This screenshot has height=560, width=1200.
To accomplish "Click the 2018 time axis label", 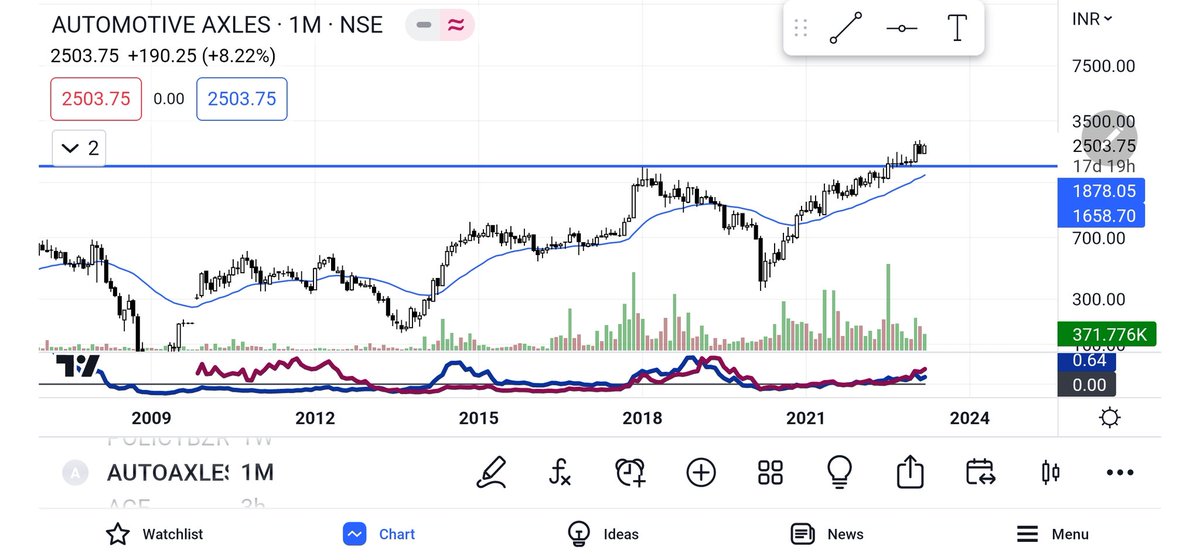I will (642, 418).
